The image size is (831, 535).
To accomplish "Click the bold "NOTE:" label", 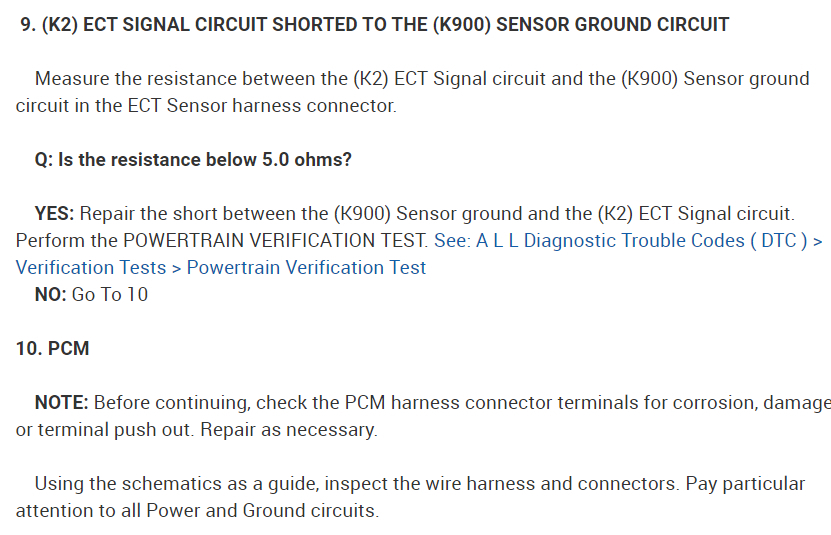I will (62, 403).
